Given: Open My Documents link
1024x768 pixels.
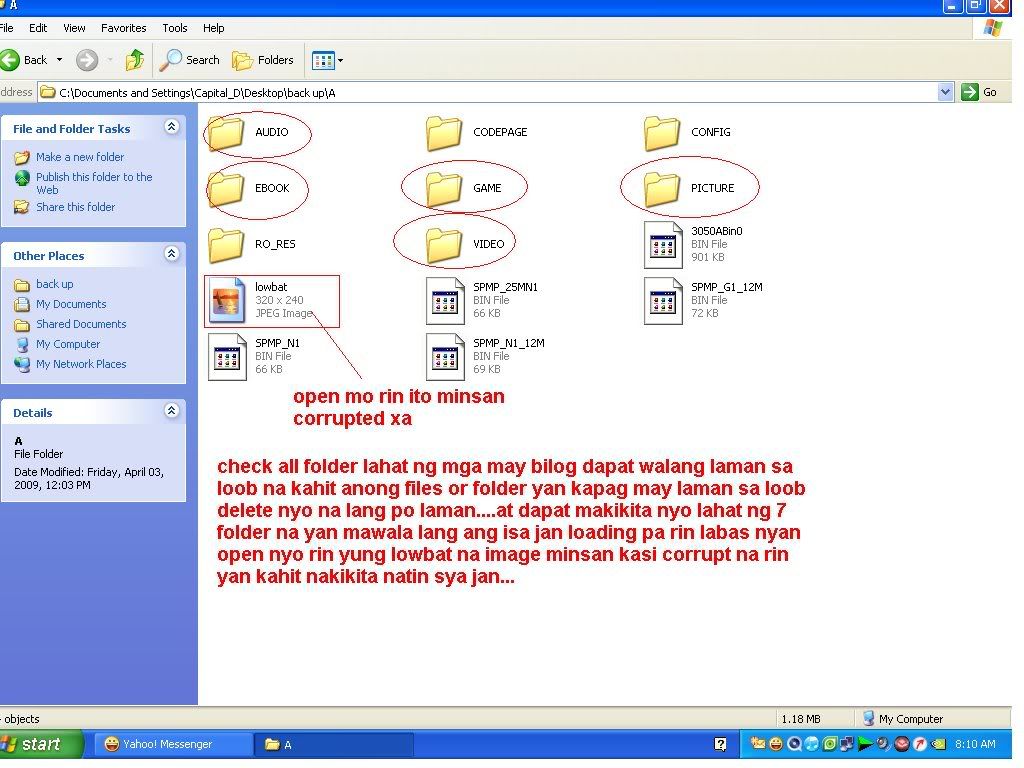Looking at the screenshot, I should (x=71, y=306).
